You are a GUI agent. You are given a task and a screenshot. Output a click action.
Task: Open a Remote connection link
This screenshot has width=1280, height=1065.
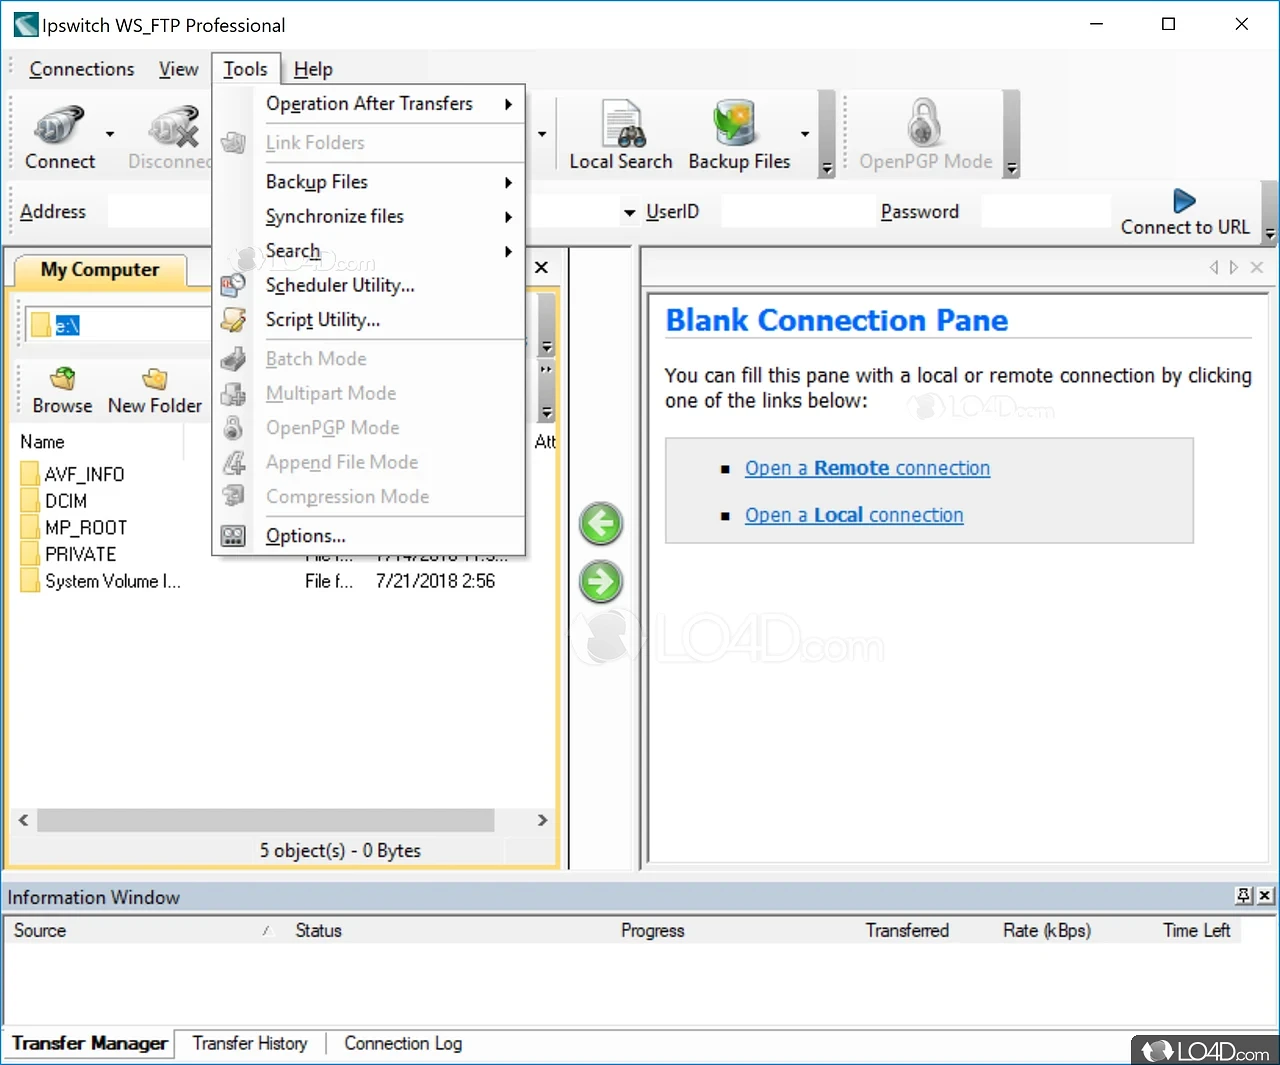[867, 468]
